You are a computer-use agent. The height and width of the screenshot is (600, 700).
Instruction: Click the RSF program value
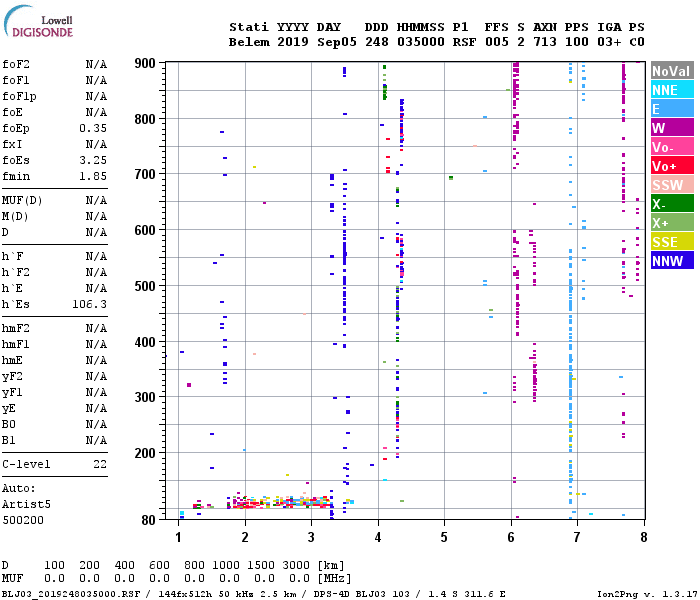tap(464, 42)
